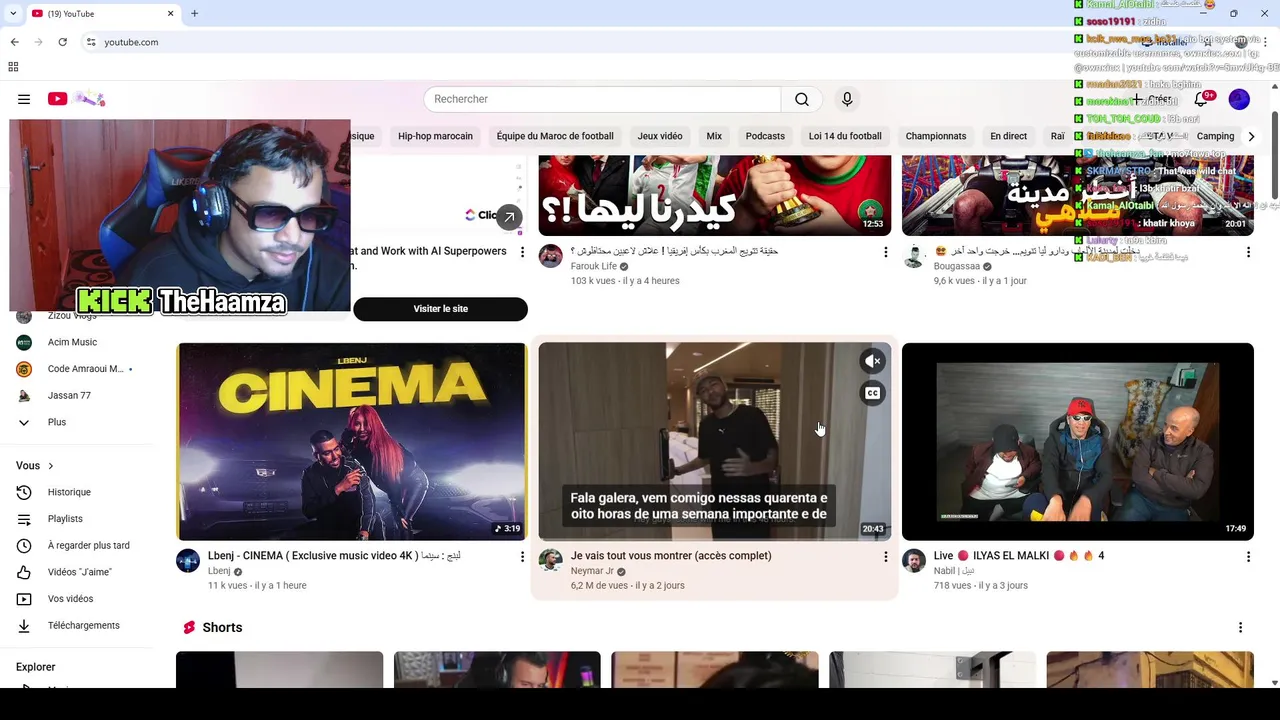Open the Shorts section heading
Screen dimensions: 1280x720
222,627
